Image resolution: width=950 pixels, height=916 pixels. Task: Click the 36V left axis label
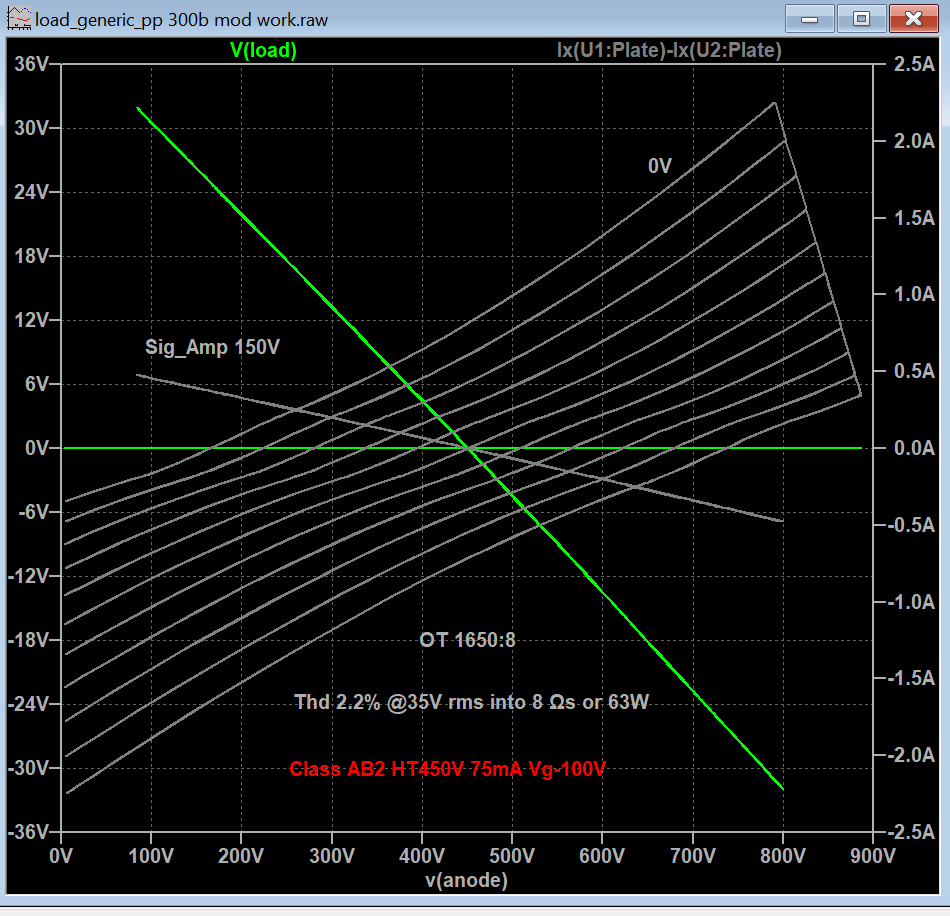[x=31, y=64]
